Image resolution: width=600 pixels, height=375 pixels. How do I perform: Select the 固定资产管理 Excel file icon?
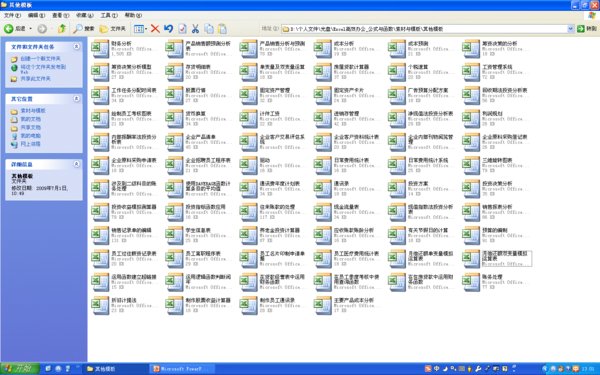(x=249, y=95)
